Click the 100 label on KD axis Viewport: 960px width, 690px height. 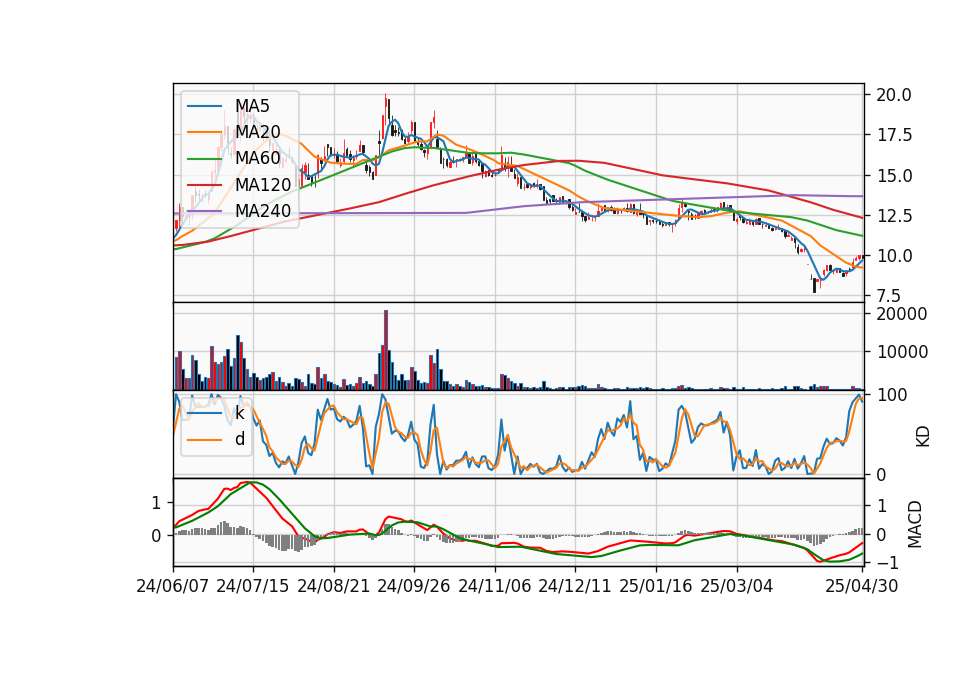892,395
